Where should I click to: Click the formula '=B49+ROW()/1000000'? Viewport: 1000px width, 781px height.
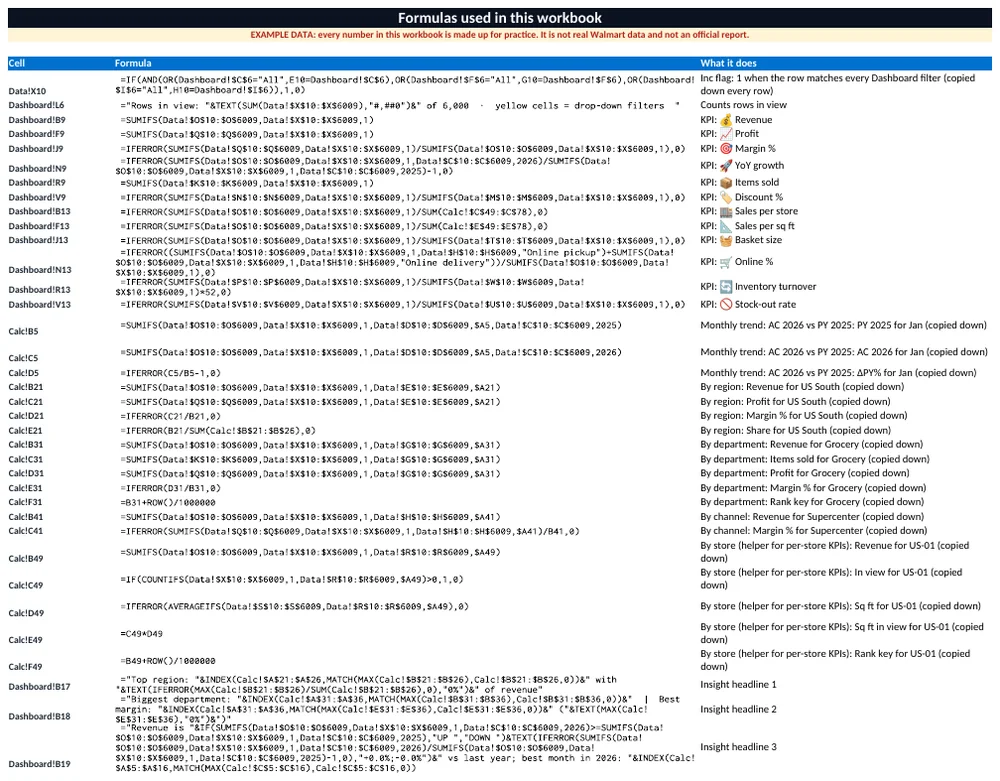[168, 661]
